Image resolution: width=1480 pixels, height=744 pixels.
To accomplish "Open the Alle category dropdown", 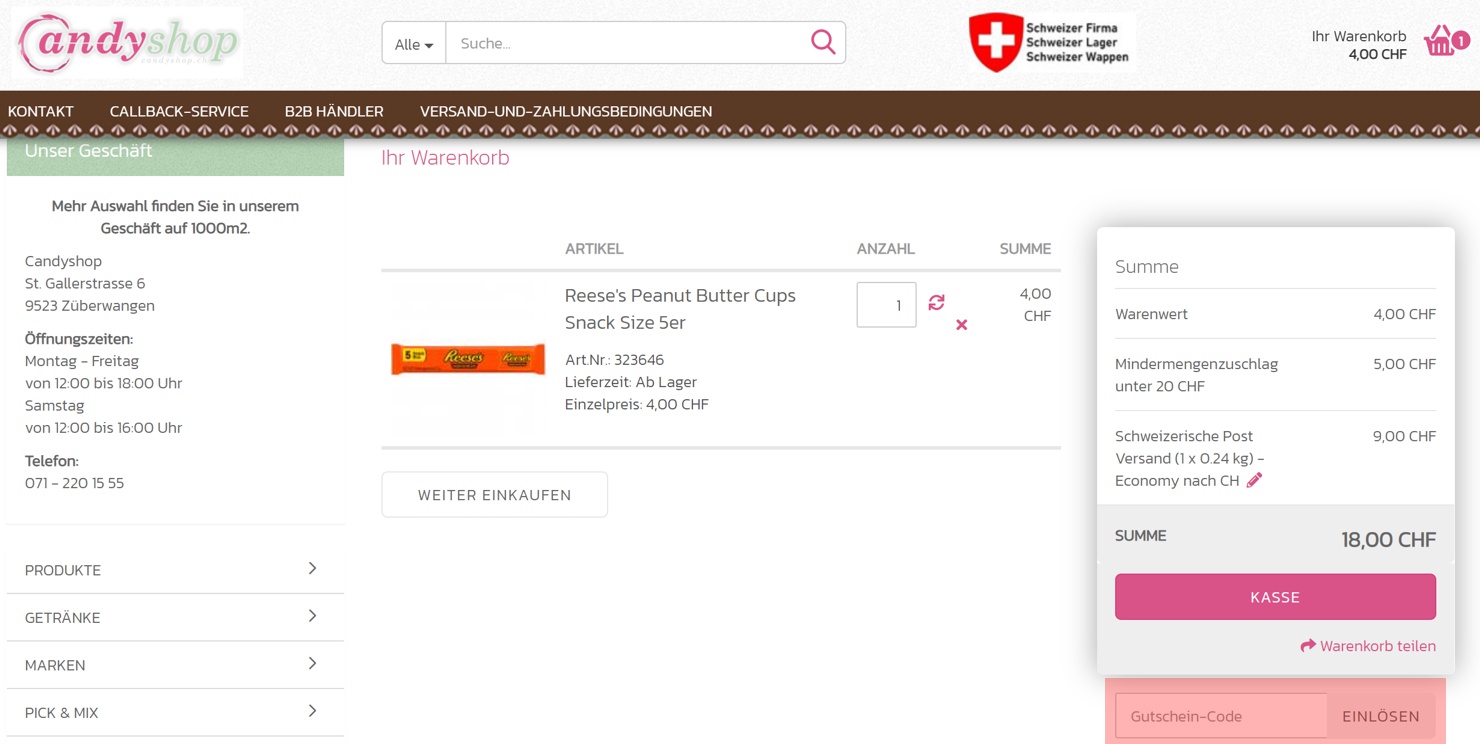I will tap(414, 43).
